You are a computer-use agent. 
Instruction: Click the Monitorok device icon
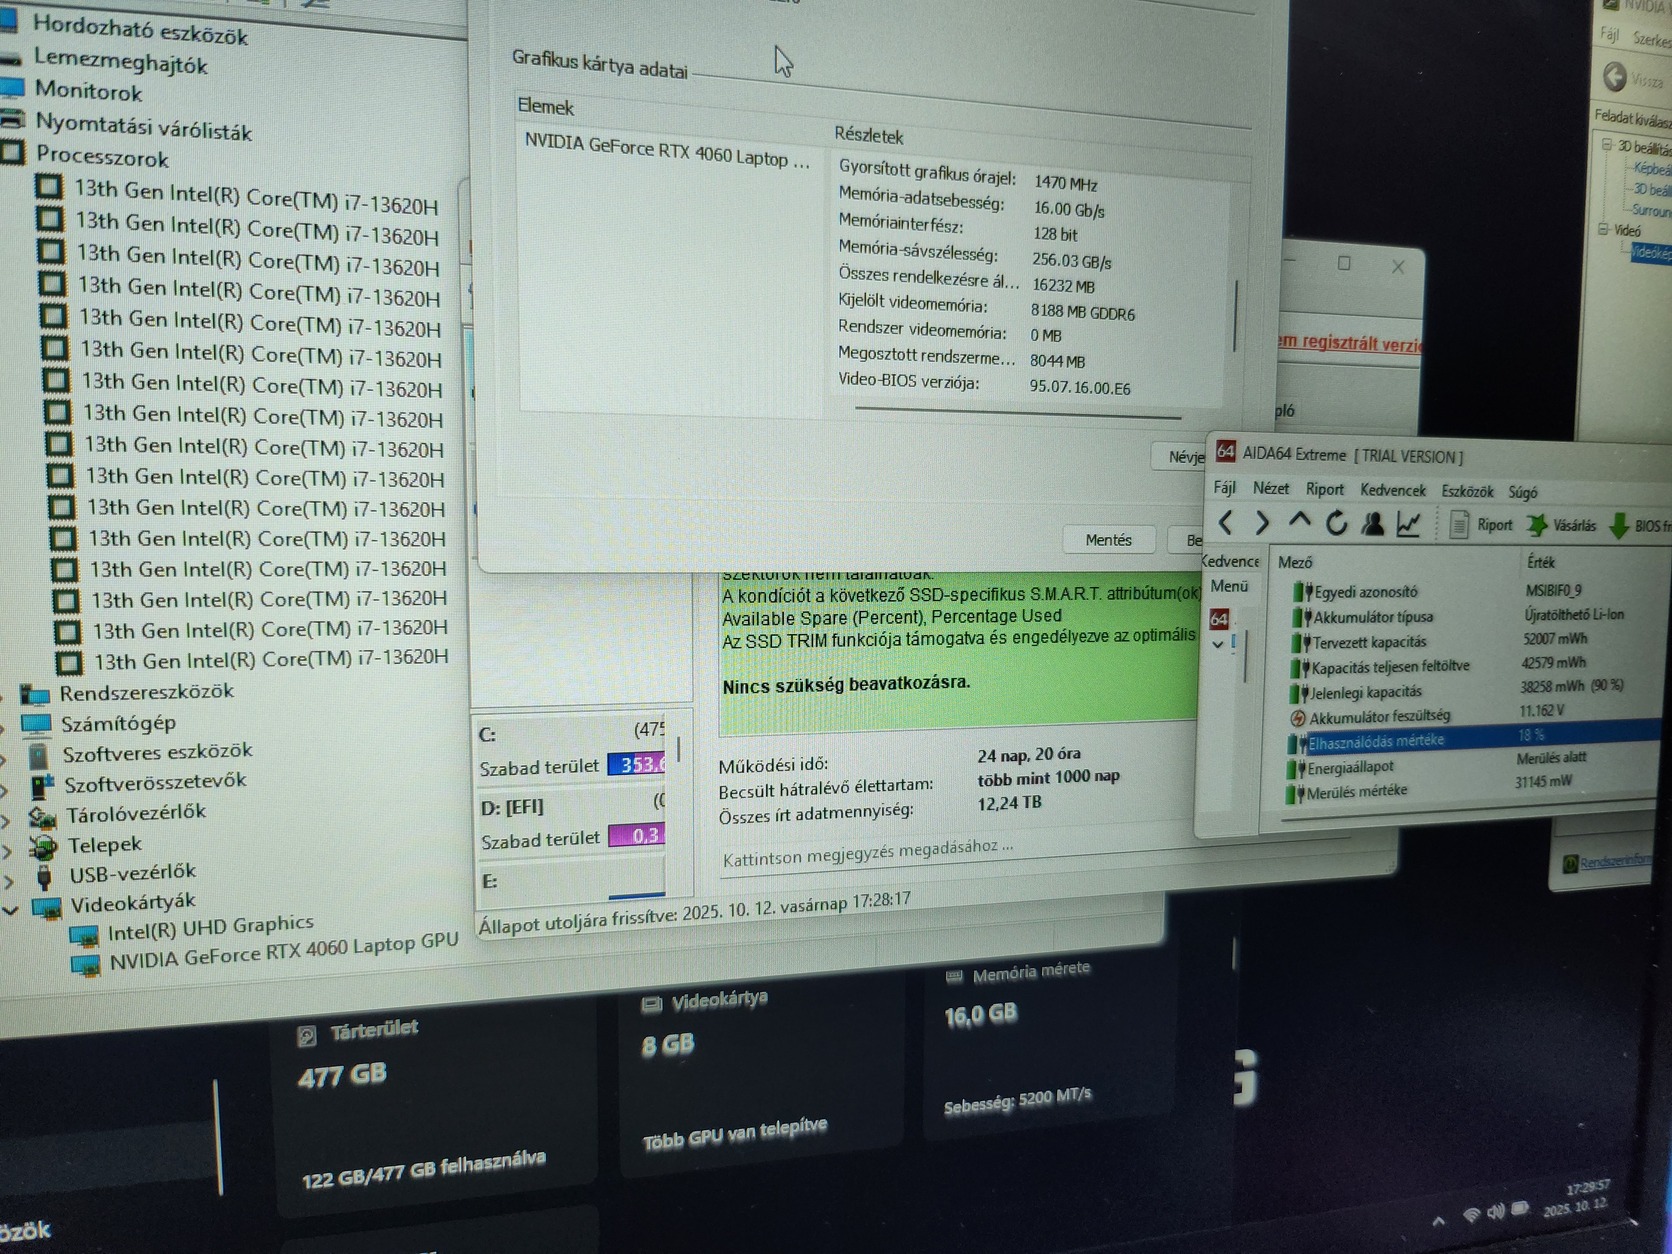[12, 88]
